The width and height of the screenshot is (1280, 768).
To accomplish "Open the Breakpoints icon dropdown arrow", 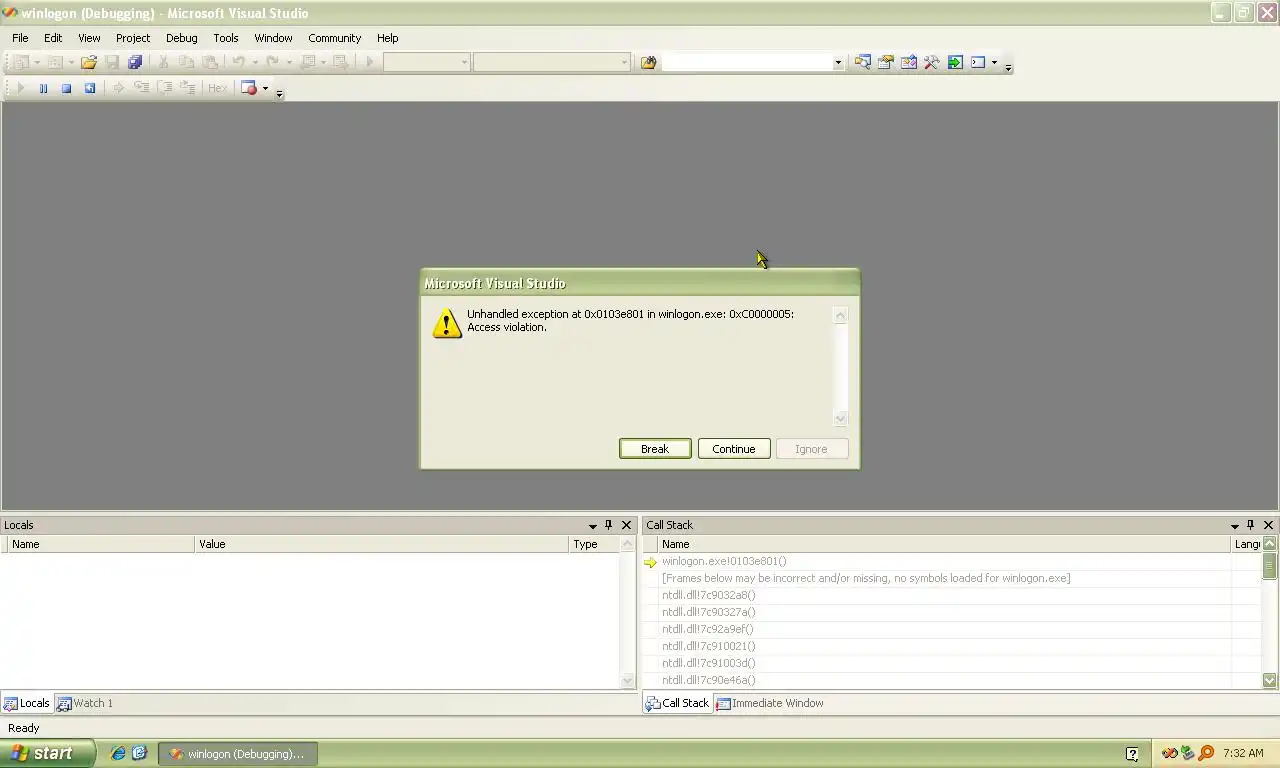I will 265,88.
